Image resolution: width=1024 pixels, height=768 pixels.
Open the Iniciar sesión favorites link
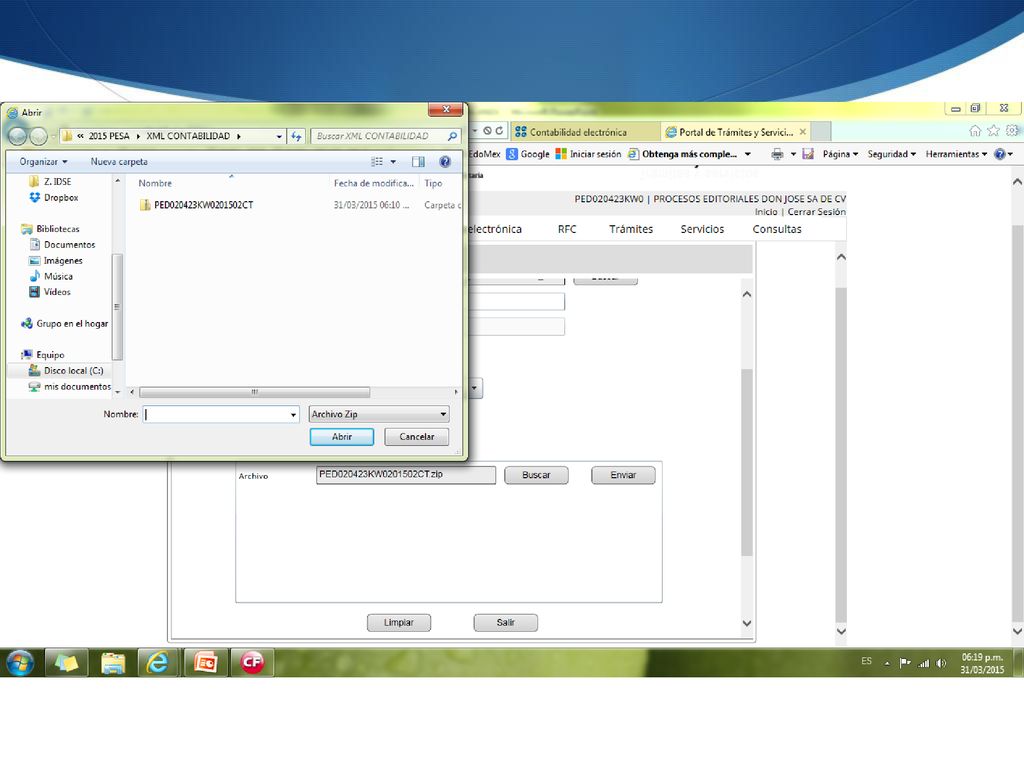[588, 154]
